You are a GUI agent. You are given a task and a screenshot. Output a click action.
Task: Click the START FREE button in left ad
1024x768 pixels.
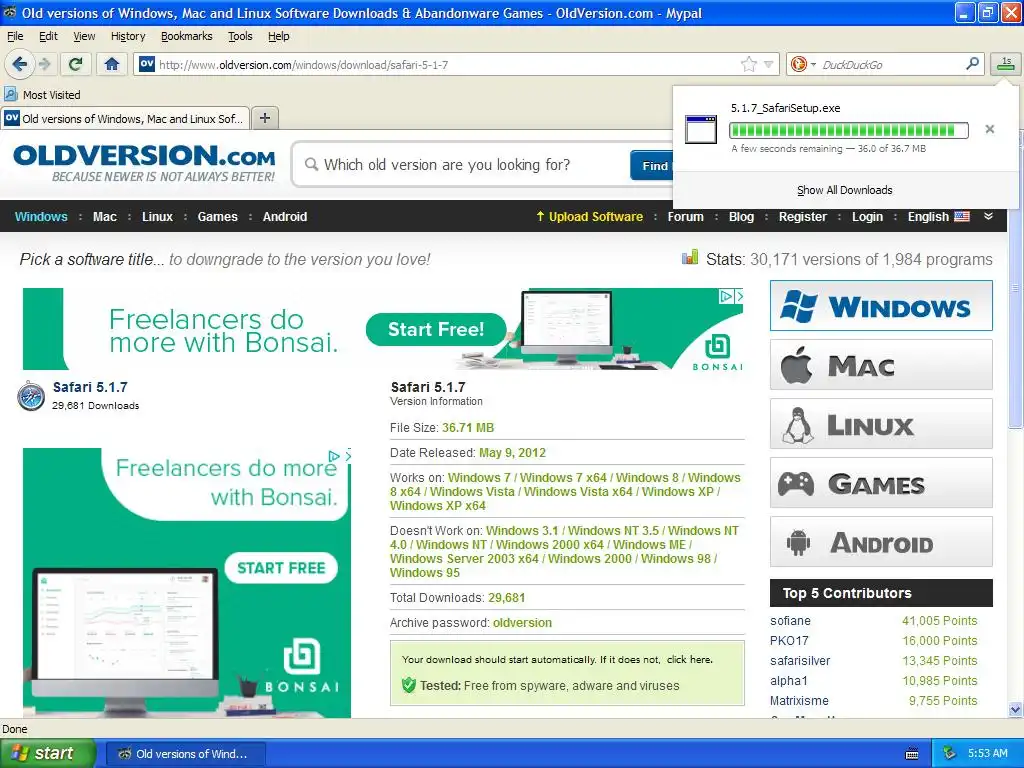[281, 568]
